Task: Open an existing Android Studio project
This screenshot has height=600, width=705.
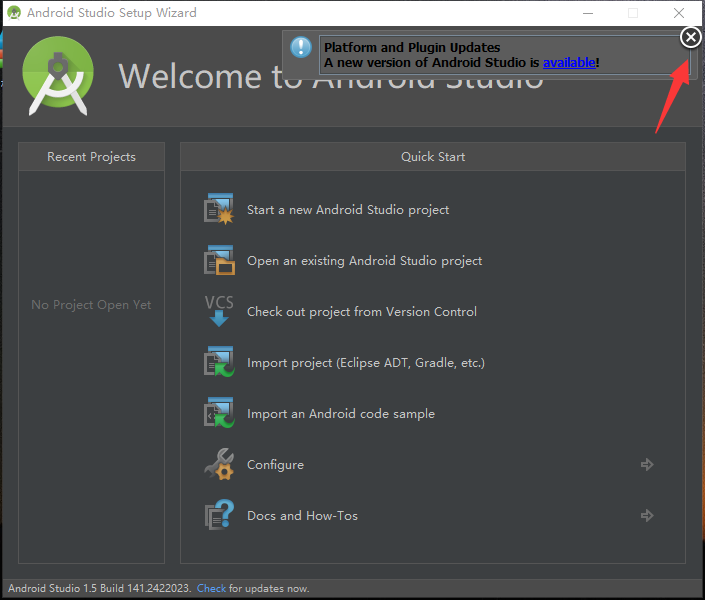Action: pyautogui.click(x=364, y=261)
